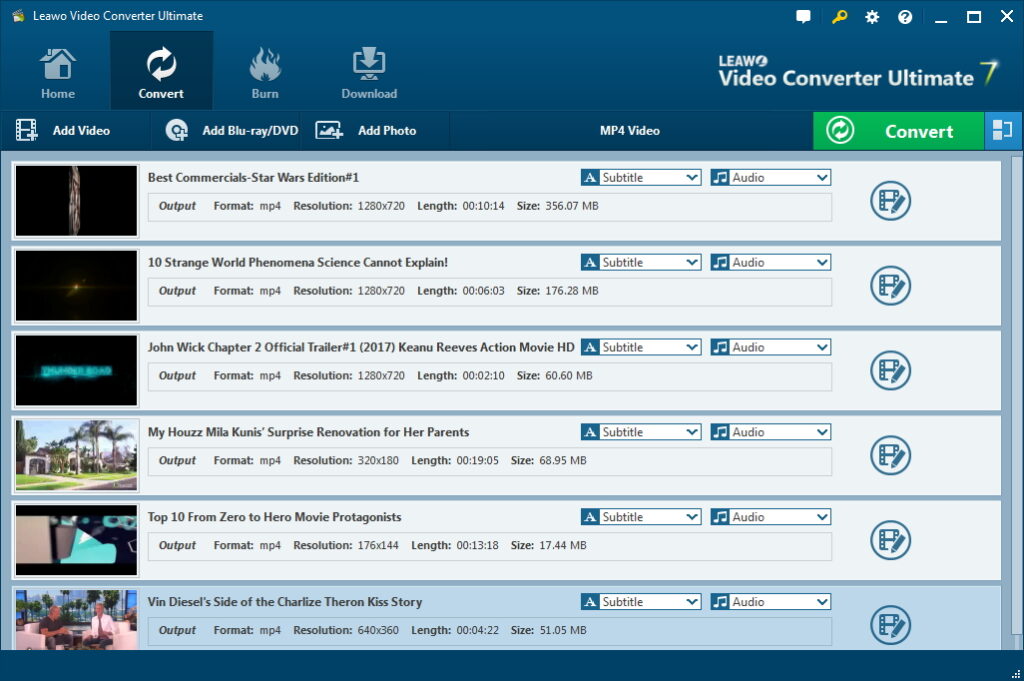Start conversion with green Convert button
The image size is (1024, 681).
[x=898, y=131]
